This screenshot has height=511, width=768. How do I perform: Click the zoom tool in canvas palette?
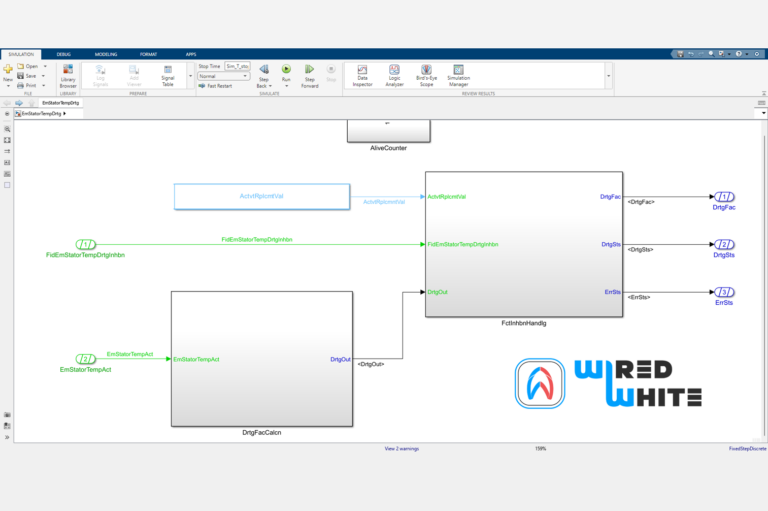click(7, 129)
